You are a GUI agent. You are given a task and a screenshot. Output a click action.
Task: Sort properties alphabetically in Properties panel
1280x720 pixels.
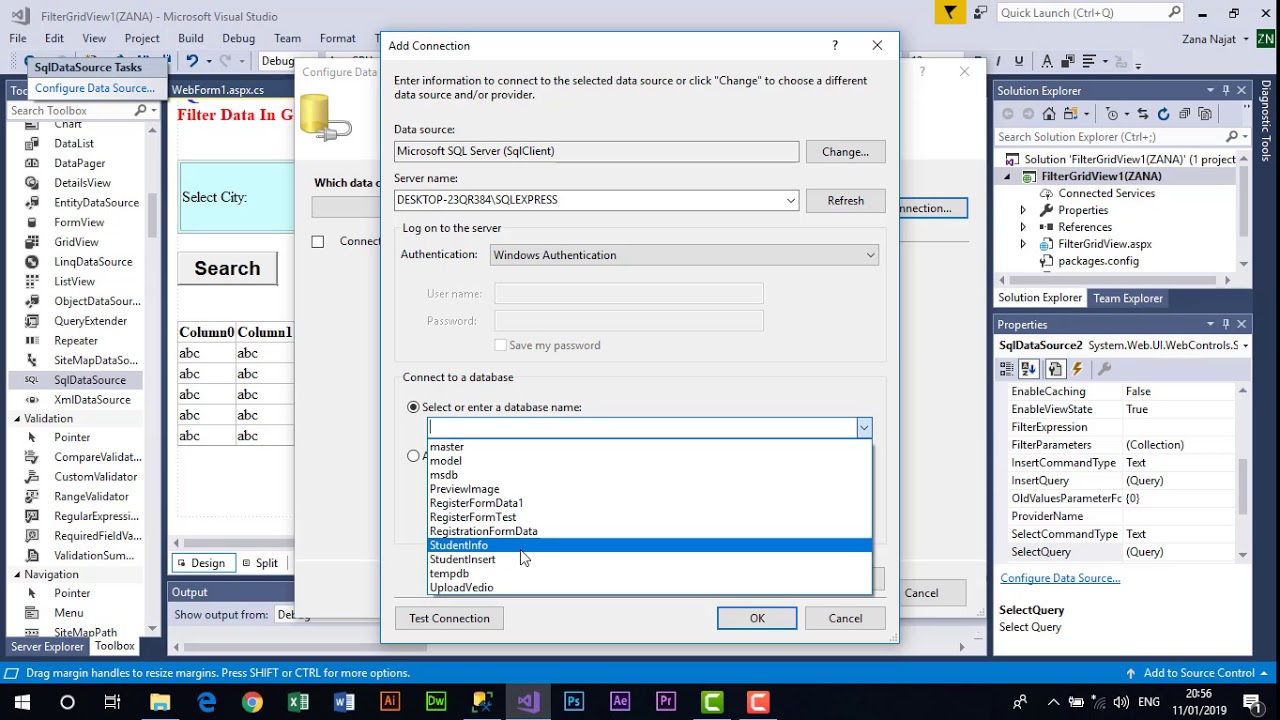click(1030, 369)
